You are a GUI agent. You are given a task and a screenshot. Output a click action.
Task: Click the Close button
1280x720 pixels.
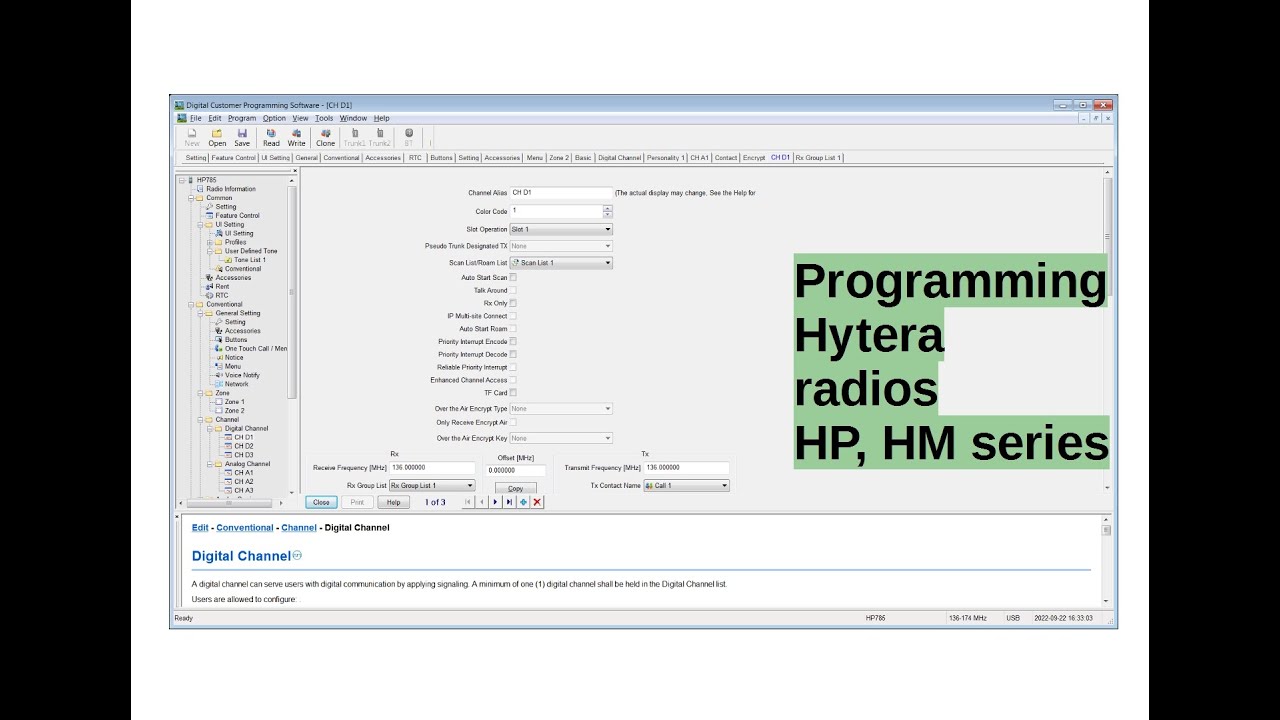point(321,502)
